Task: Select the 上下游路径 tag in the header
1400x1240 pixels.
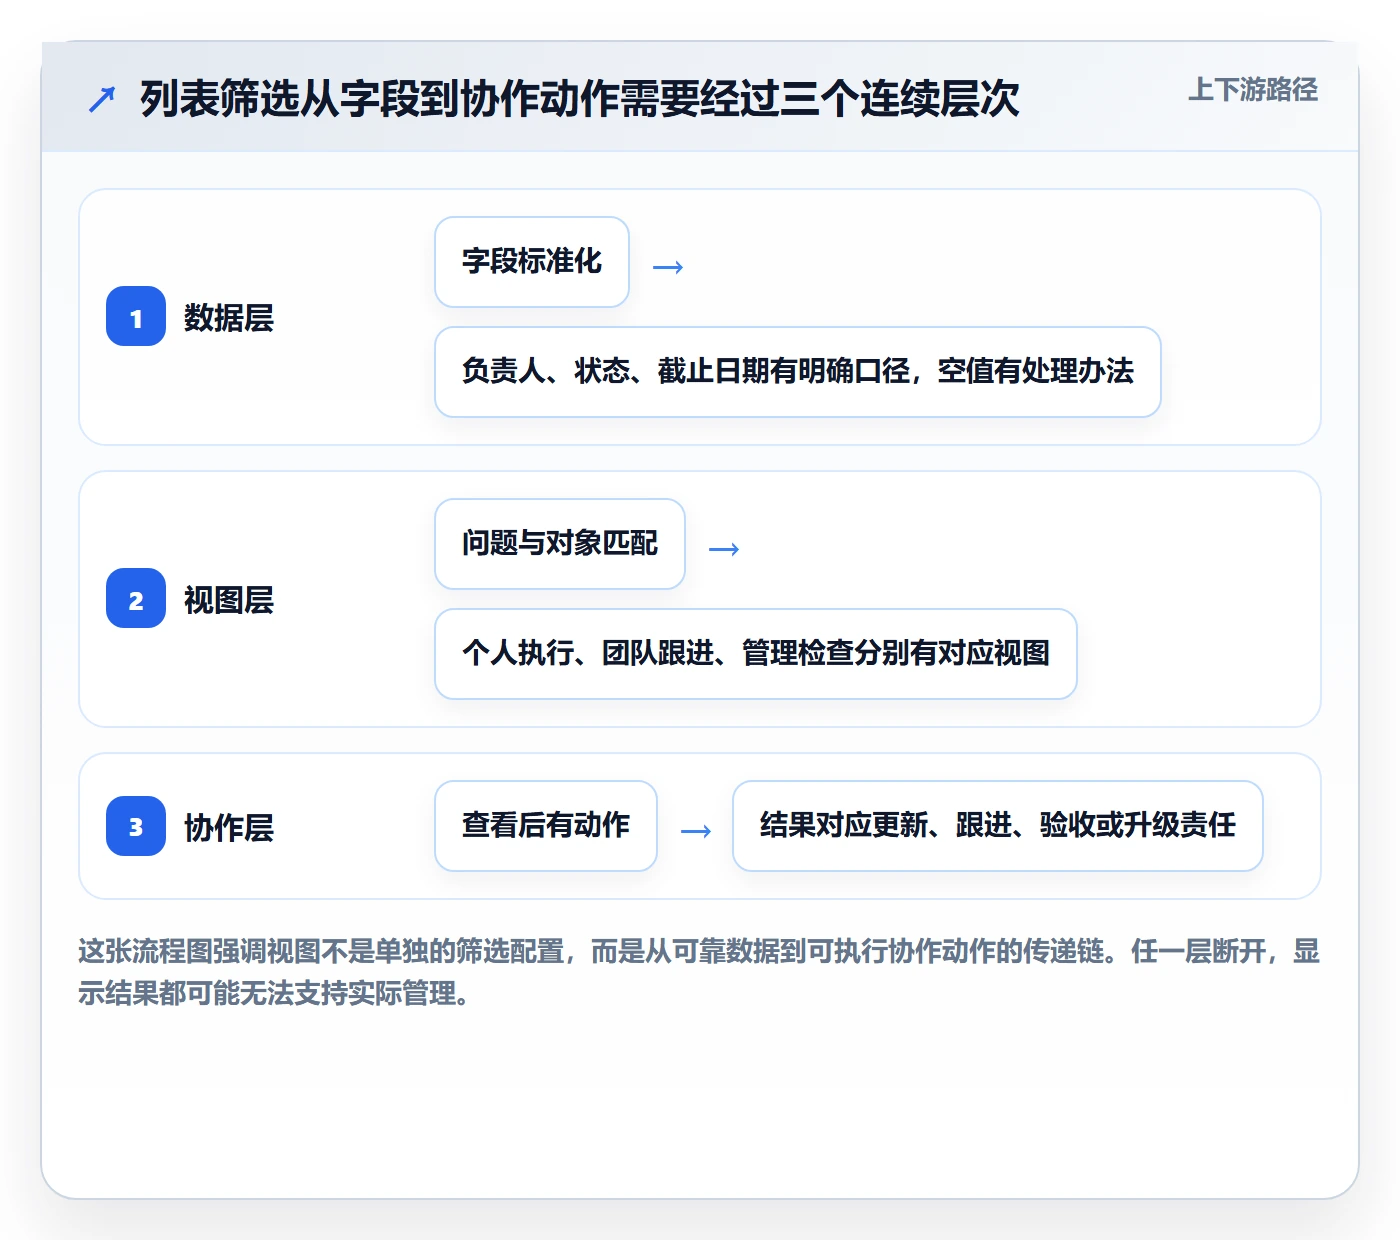Action: click(1253, 89)
